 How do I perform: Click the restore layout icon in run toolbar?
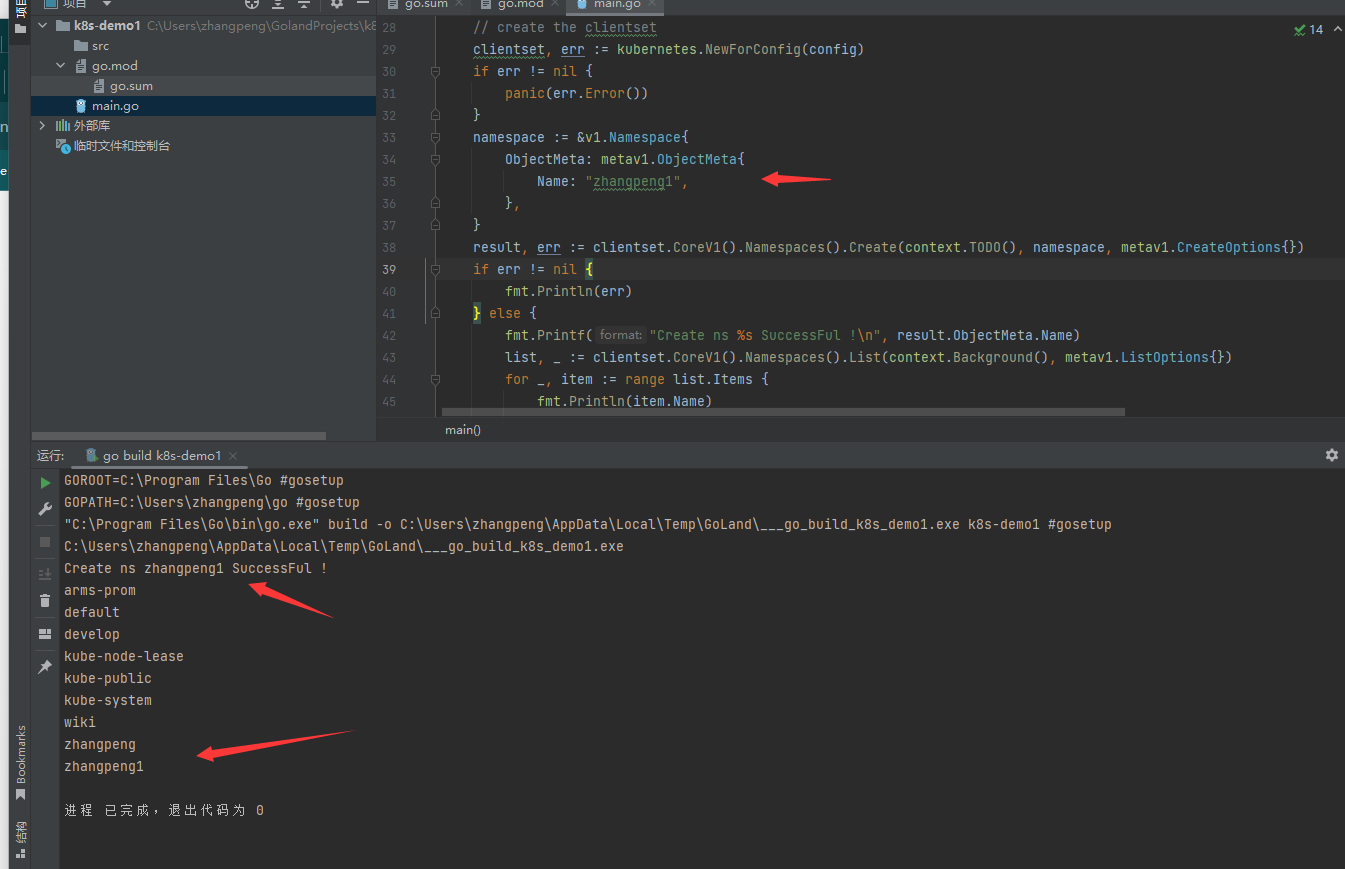(45, 634)
